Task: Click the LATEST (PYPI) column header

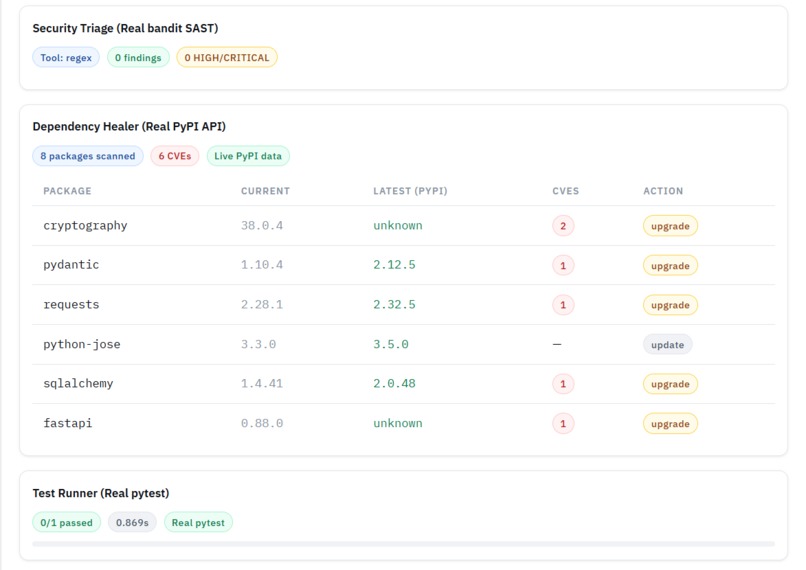Action: pos(410,191)
